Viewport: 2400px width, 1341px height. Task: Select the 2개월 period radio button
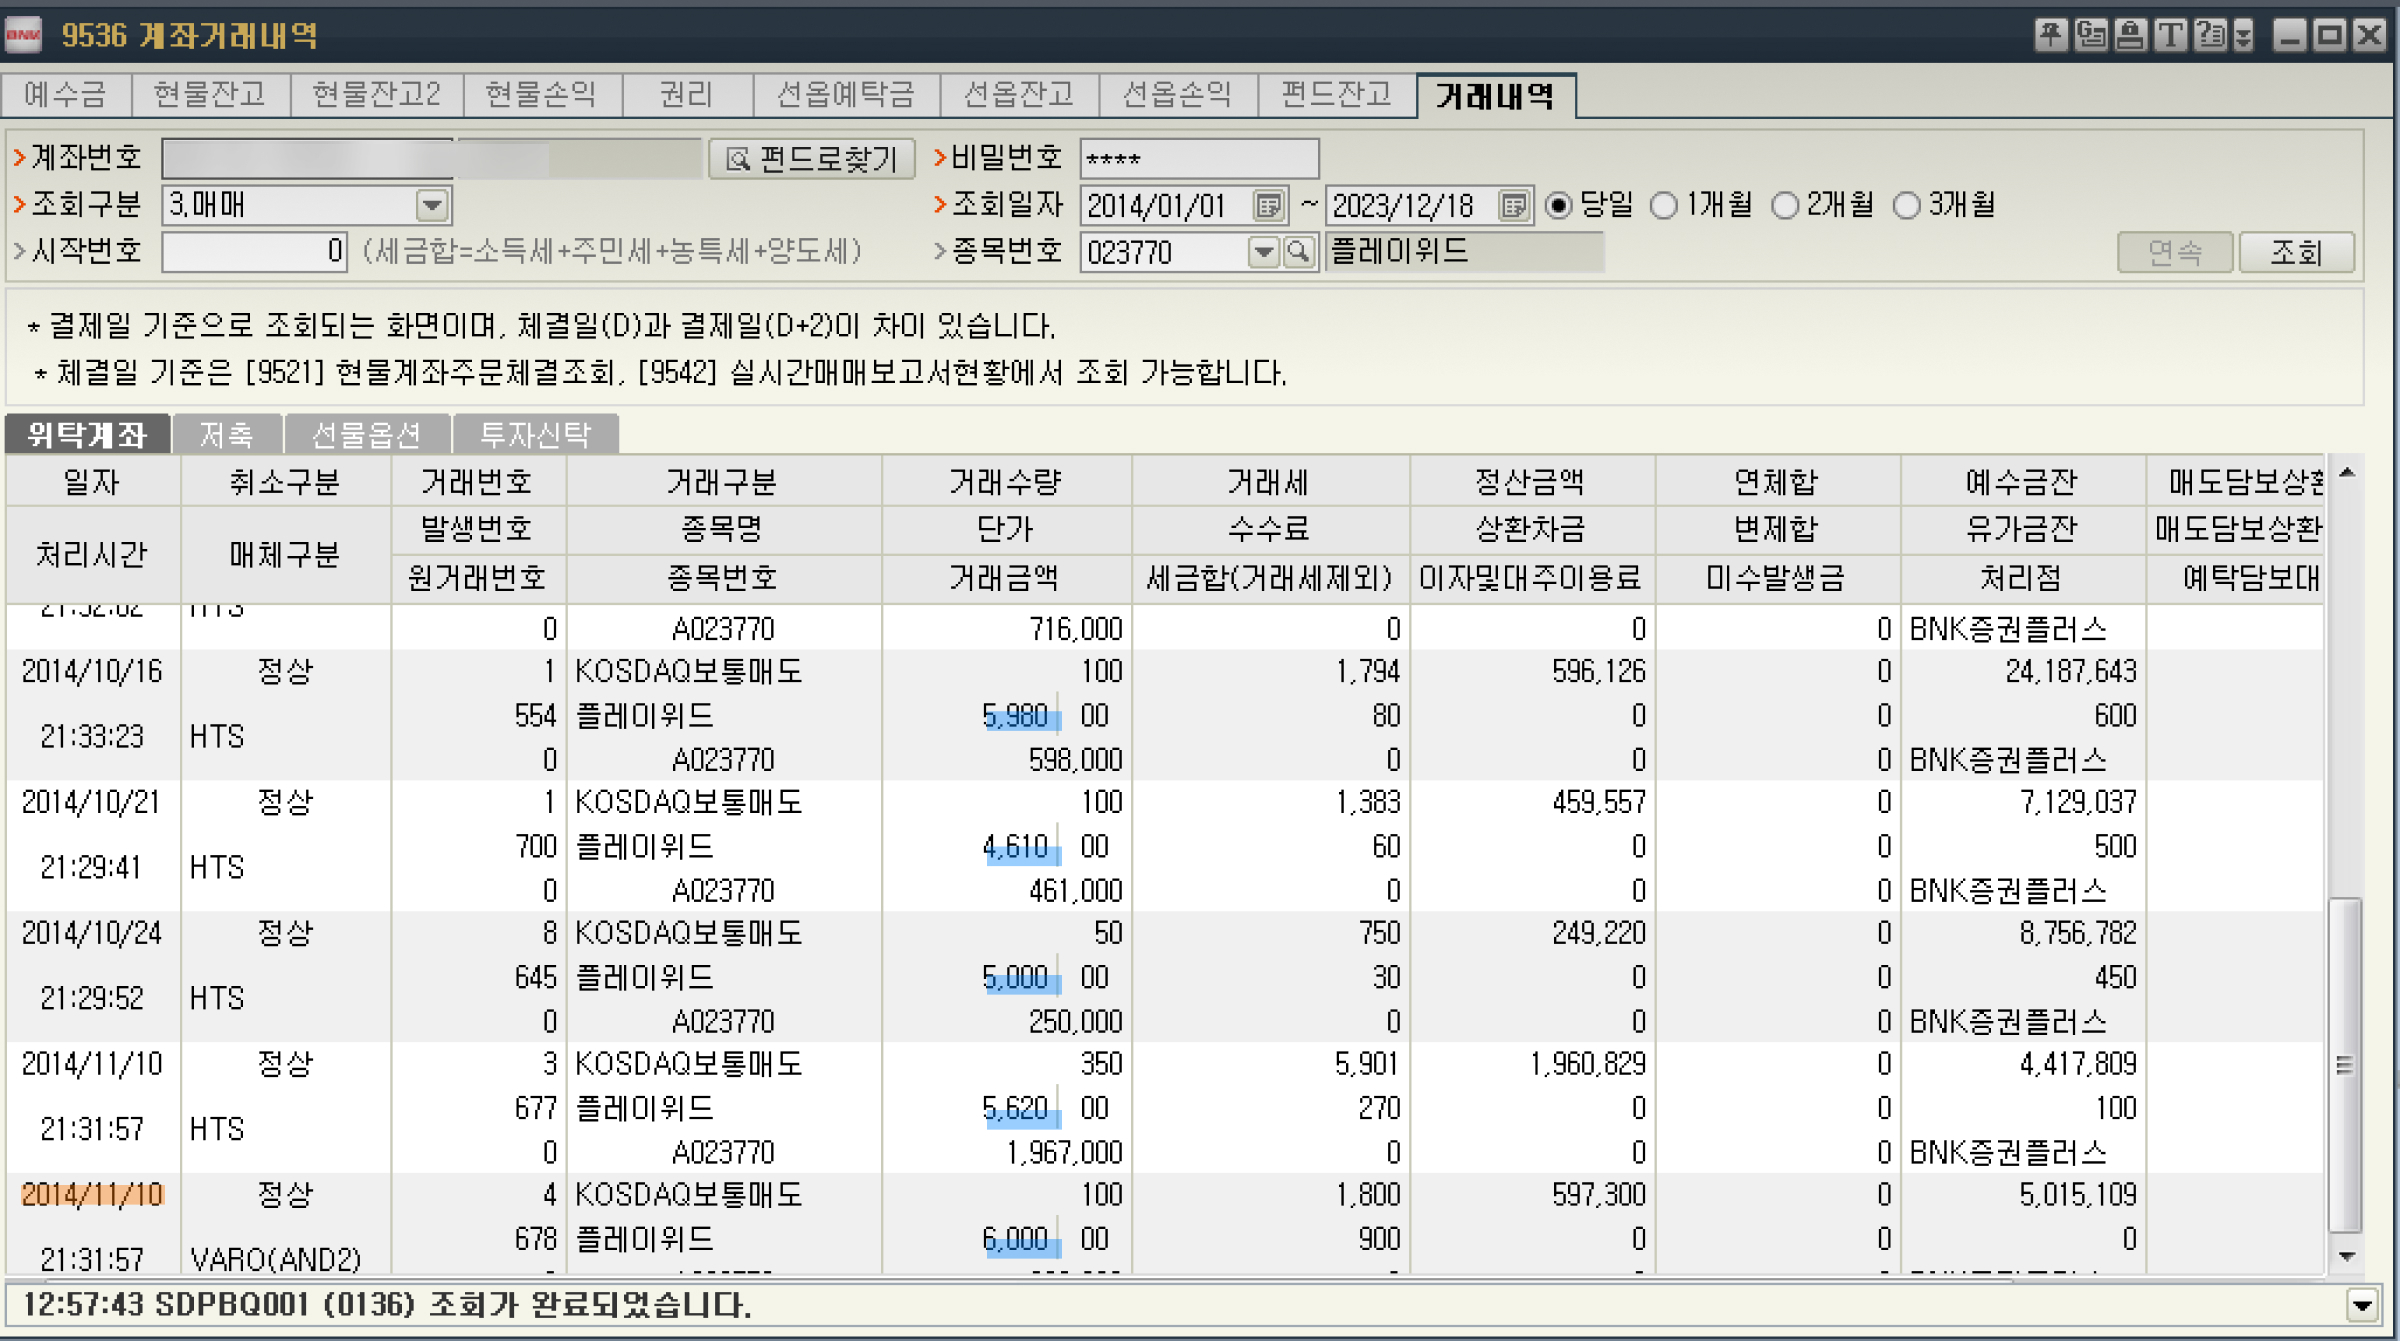coord(1784,206)
